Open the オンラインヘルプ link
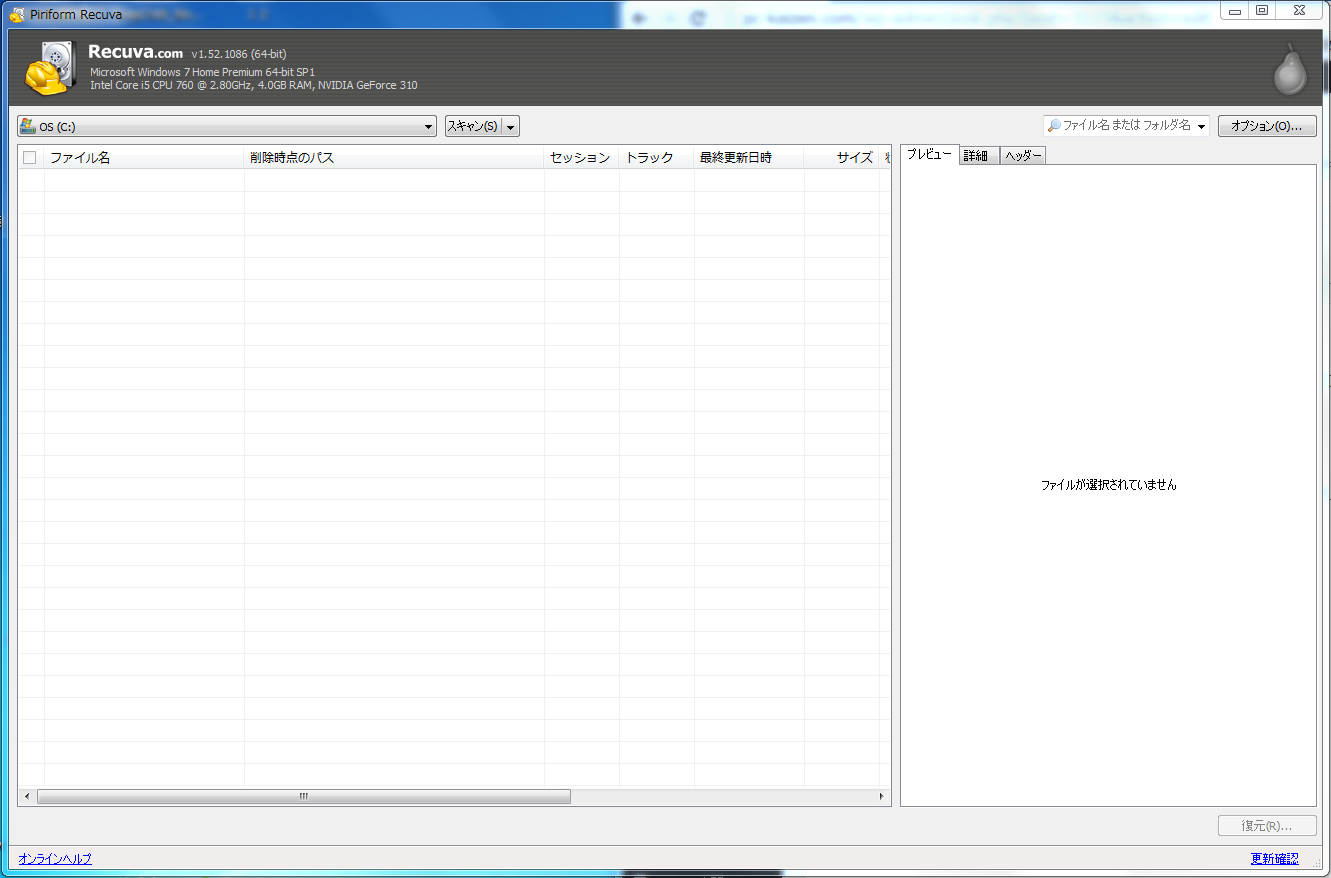The height and width of the screenshot is (878, 1331). point(55,859)
